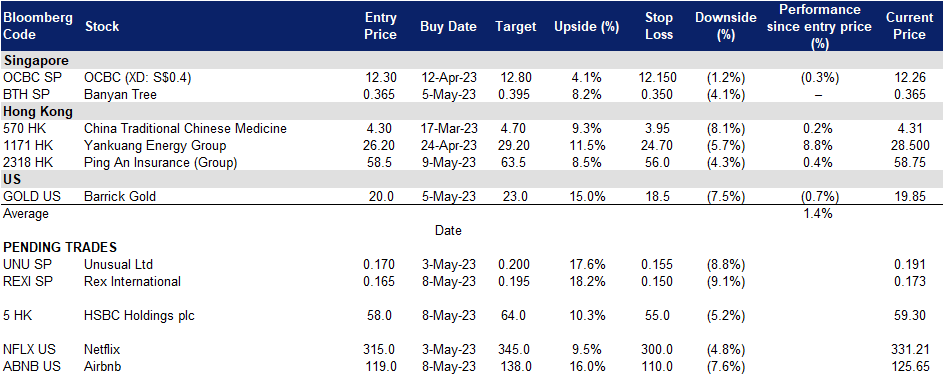Click the Bloomberg Code column header

coord(38,26)
